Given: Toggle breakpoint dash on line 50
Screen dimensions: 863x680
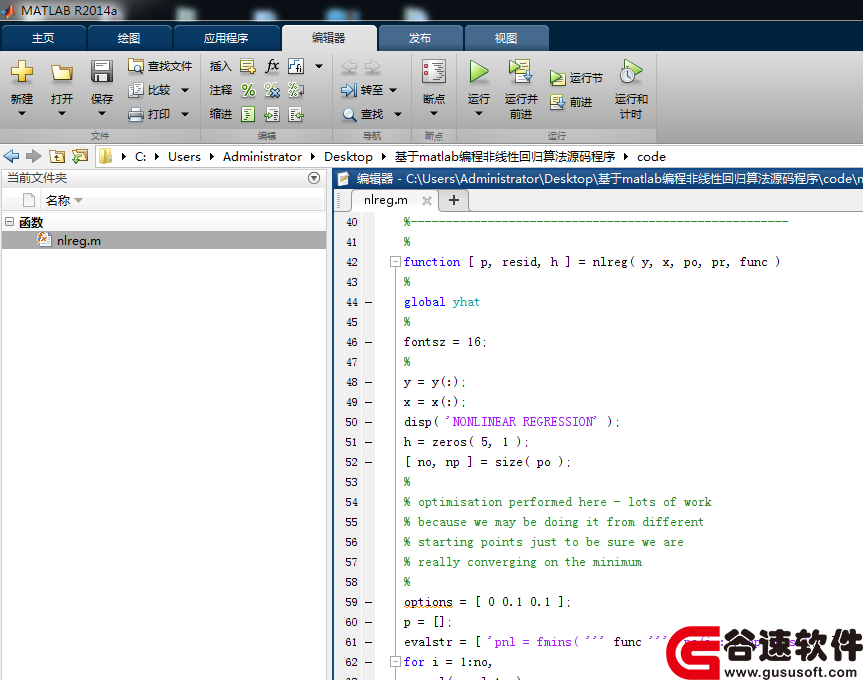Looking at the screenshot, I should [369, 423].
